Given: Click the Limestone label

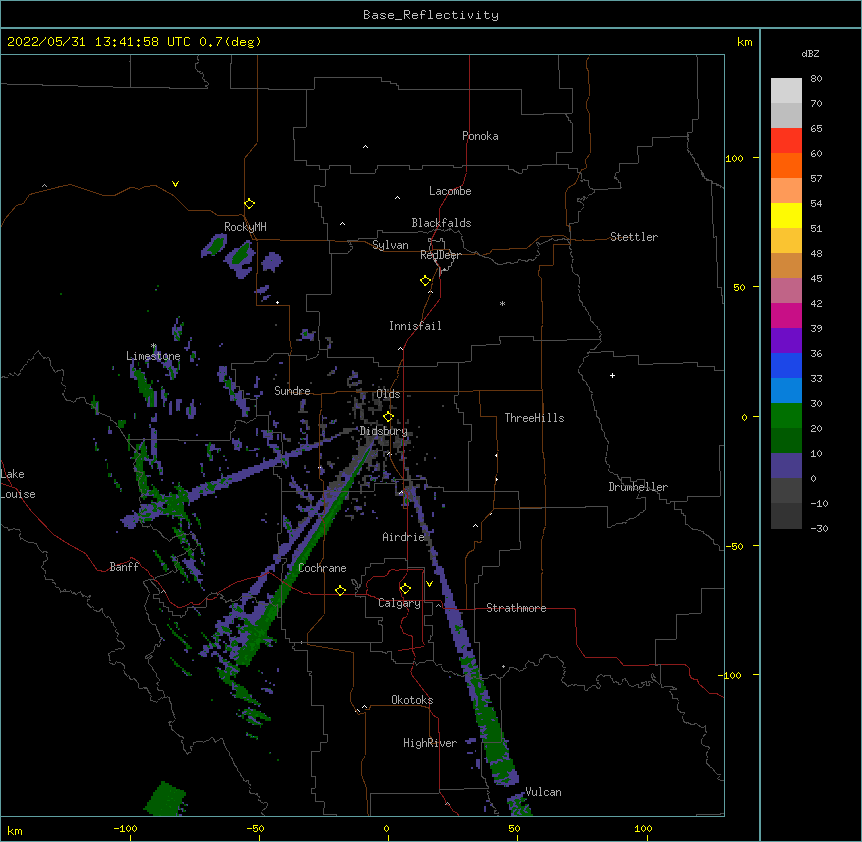Looking at the screenshot, I should [x=153, y=356].
